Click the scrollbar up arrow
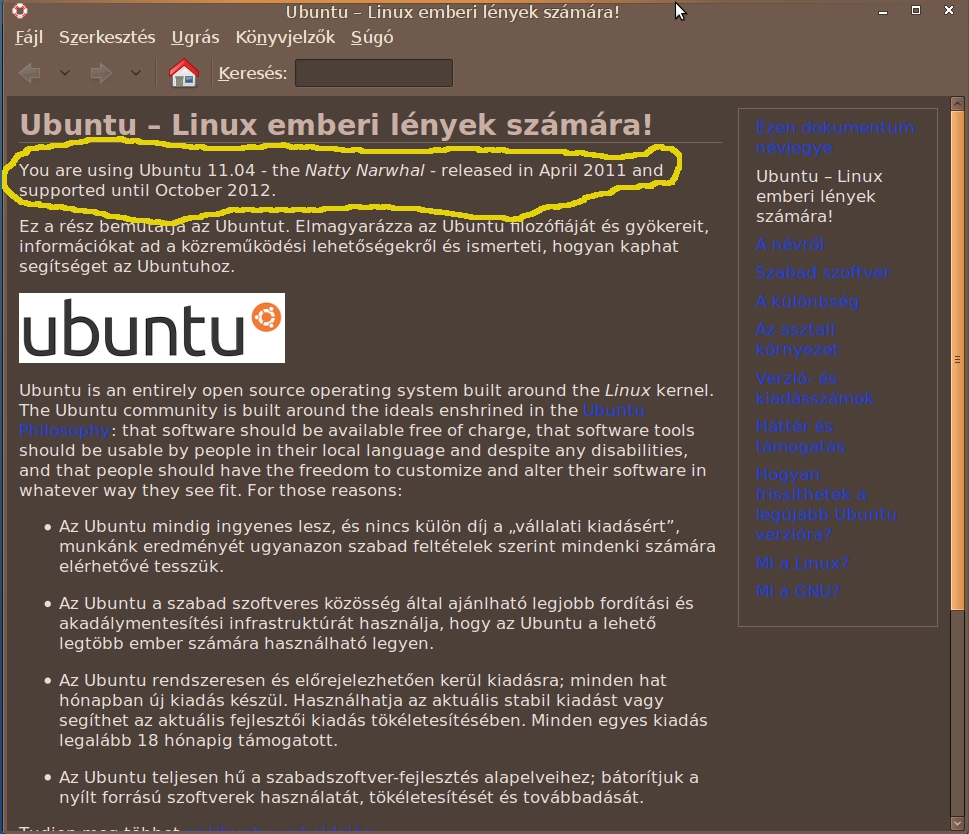The height and width of the screenshot is (834, 969). 957,103
